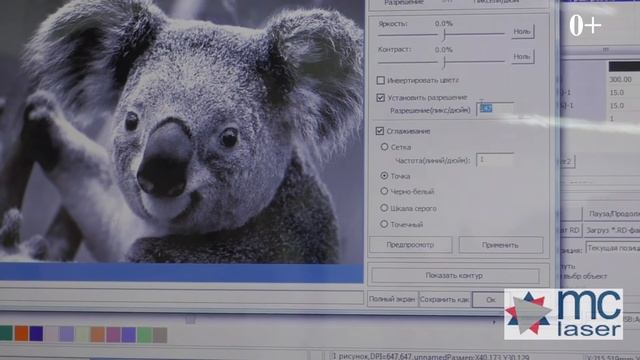The height and width of the screenshot is (360, 640).
Task: Select the Точка radio option
Action: pos(384,176)
